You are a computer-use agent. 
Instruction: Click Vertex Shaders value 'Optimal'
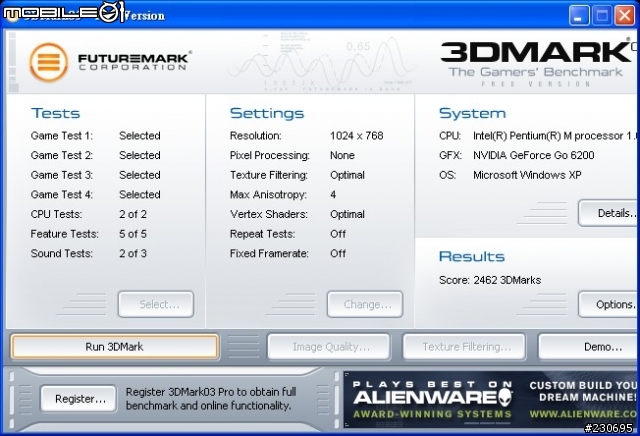point(347,214)
